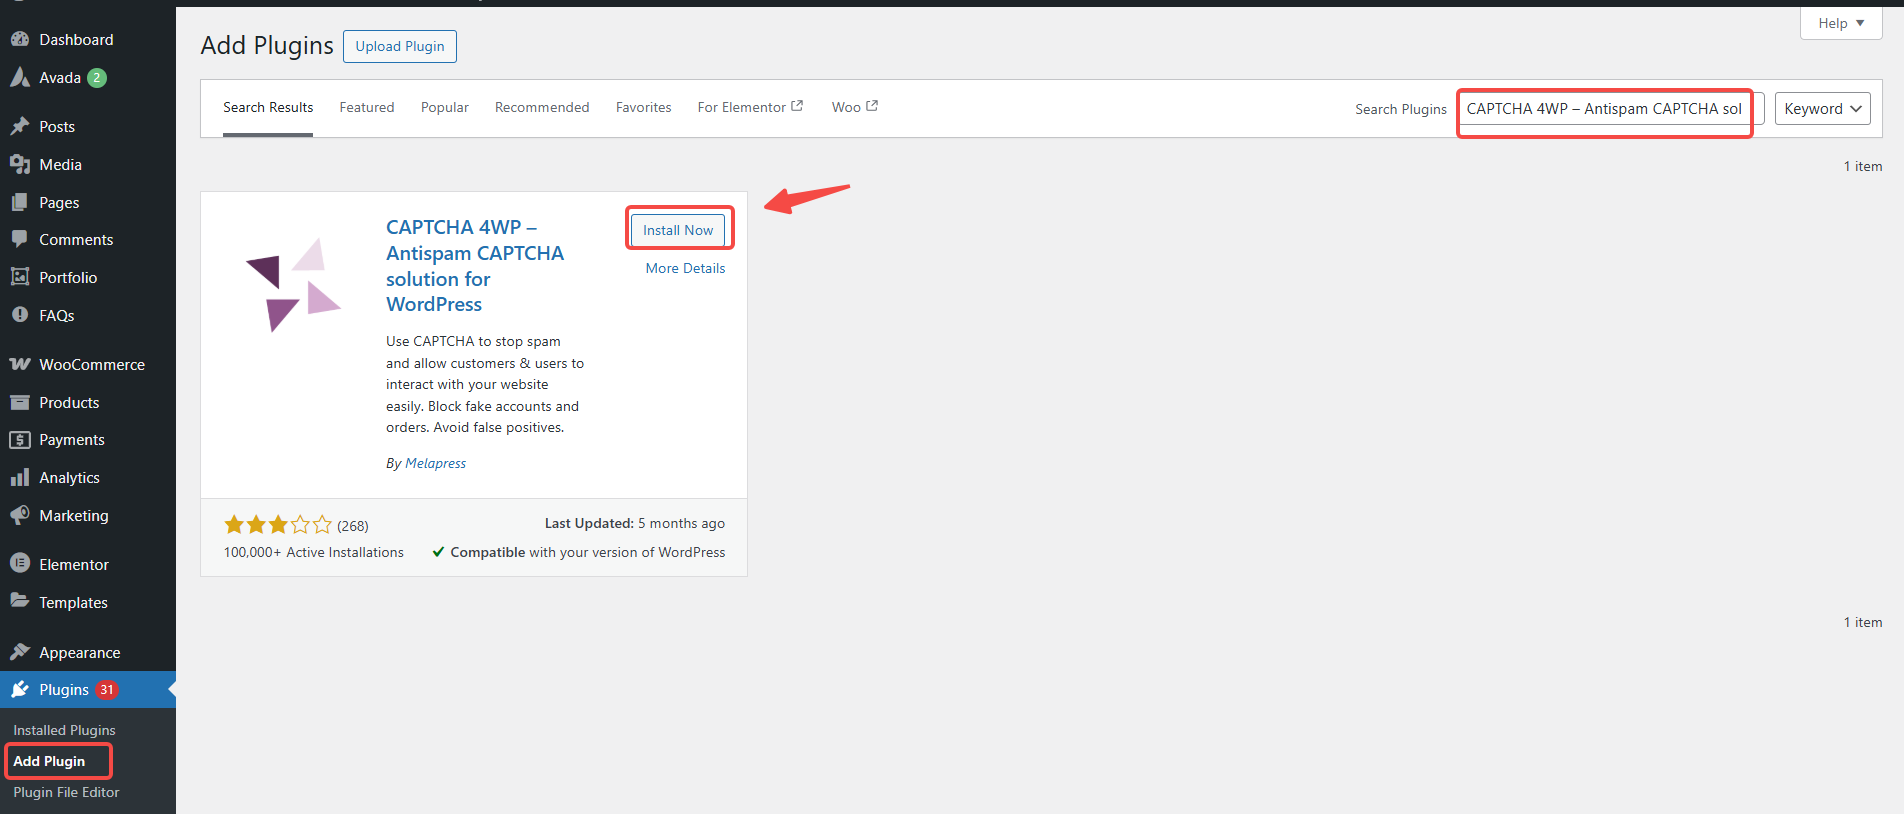
Task: Open the For Elementor external tab
Action: tap(750, 107)
